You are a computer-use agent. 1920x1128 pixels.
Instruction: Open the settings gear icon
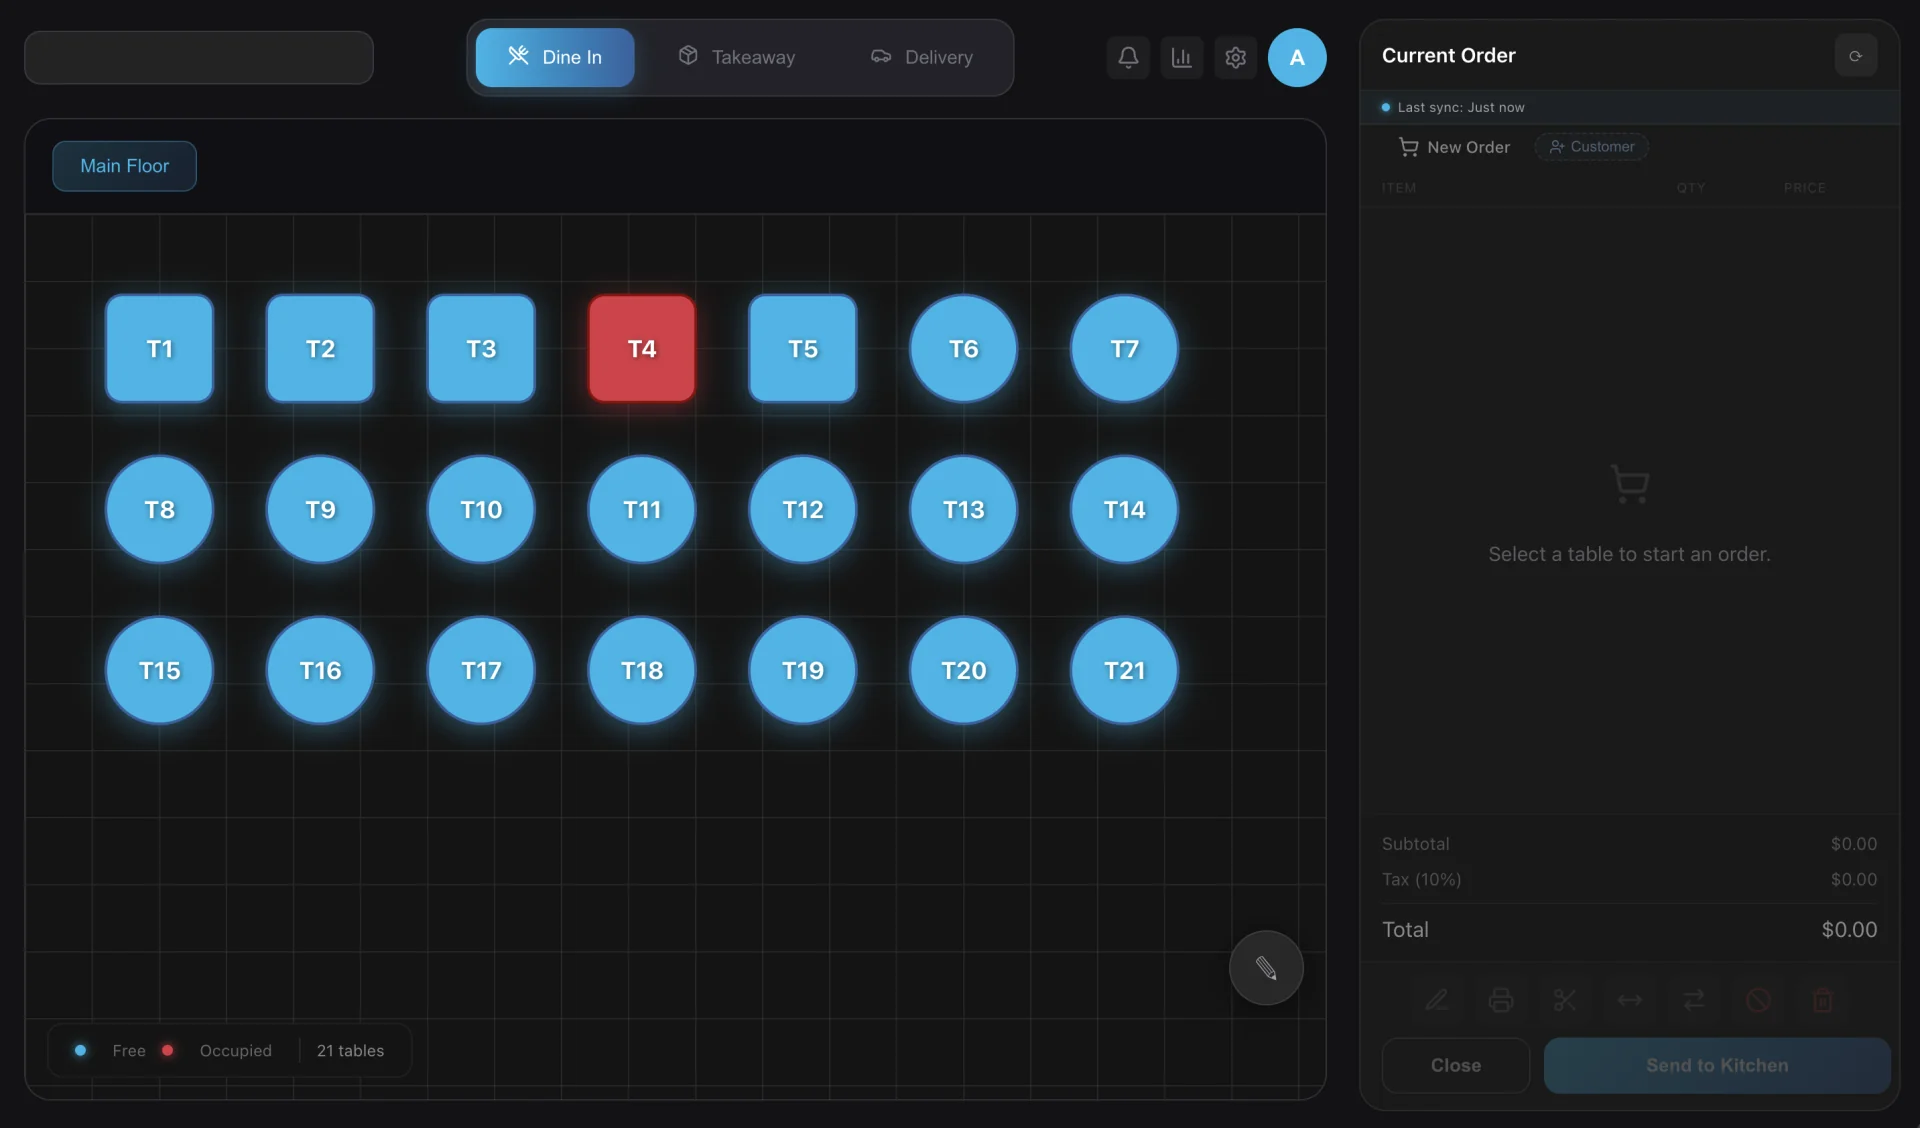click(1235, 57)
